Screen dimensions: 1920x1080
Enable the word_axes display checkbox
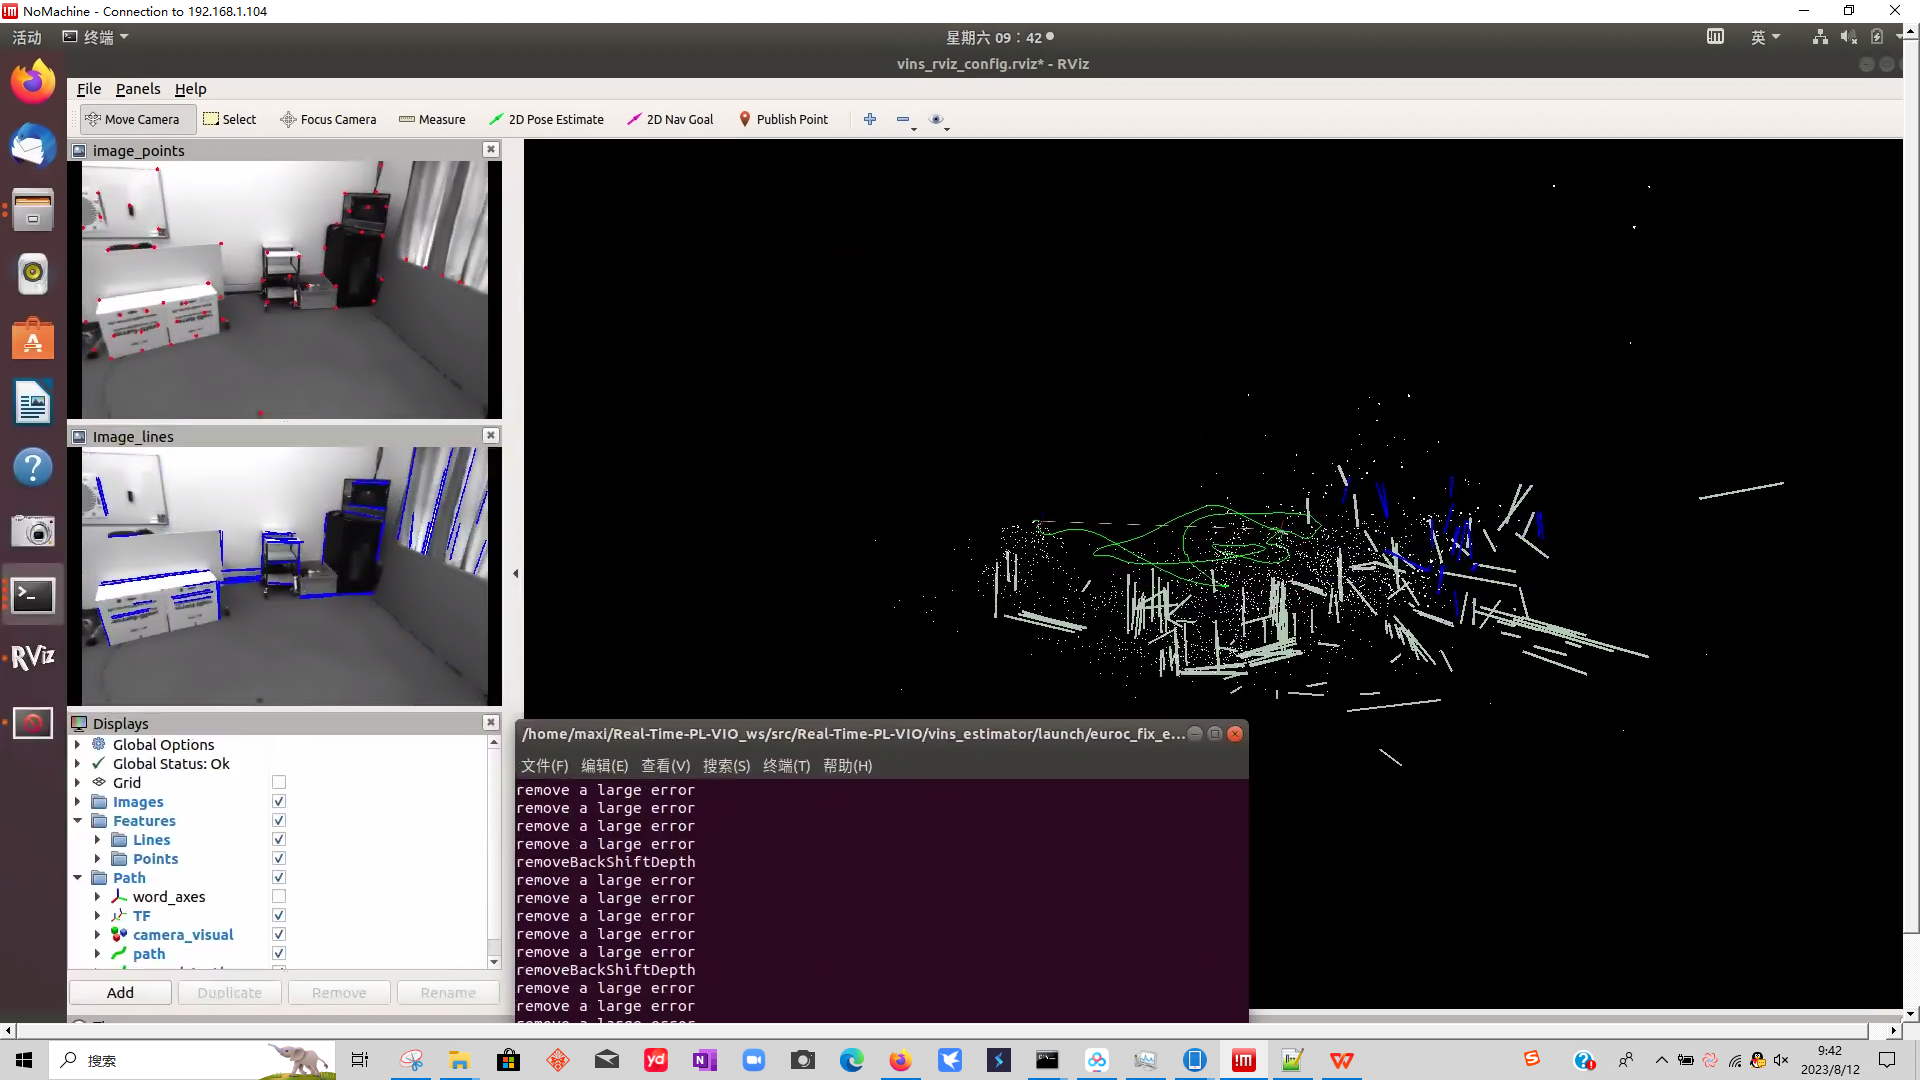click(x=279, y=895)
